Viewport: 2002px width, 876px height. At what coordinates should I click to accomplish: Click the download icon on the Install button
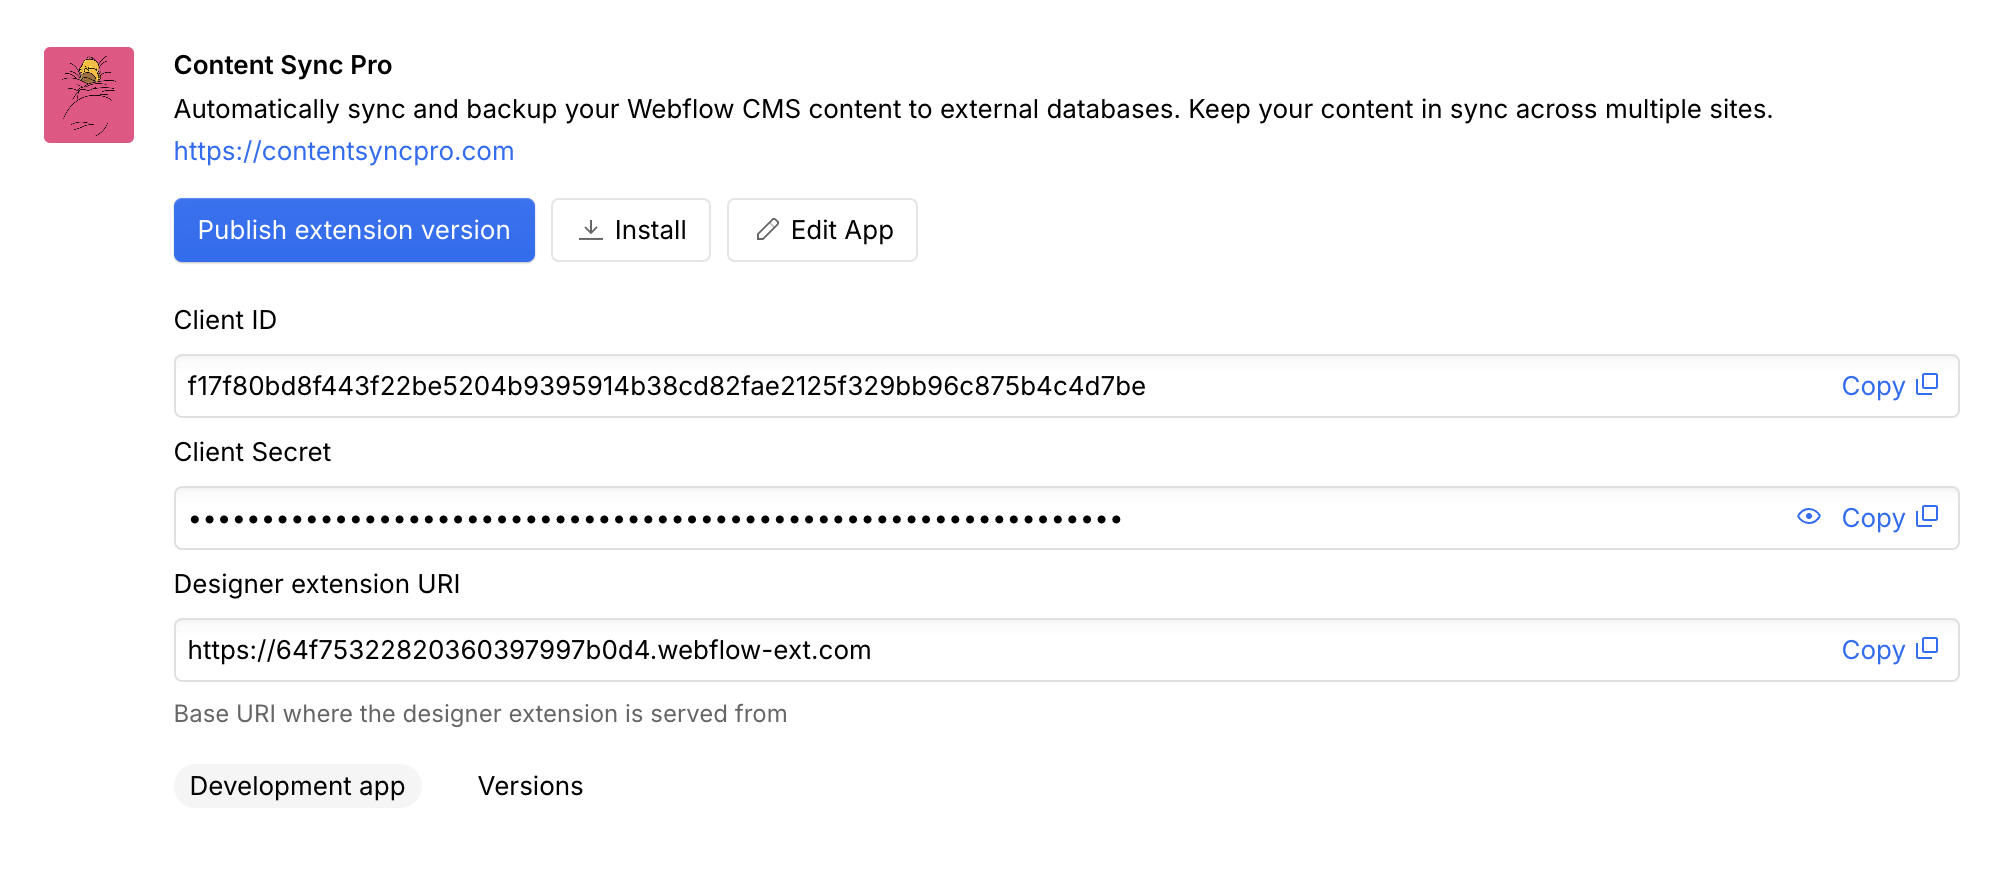pyautogui.click(x=592, y=230)
